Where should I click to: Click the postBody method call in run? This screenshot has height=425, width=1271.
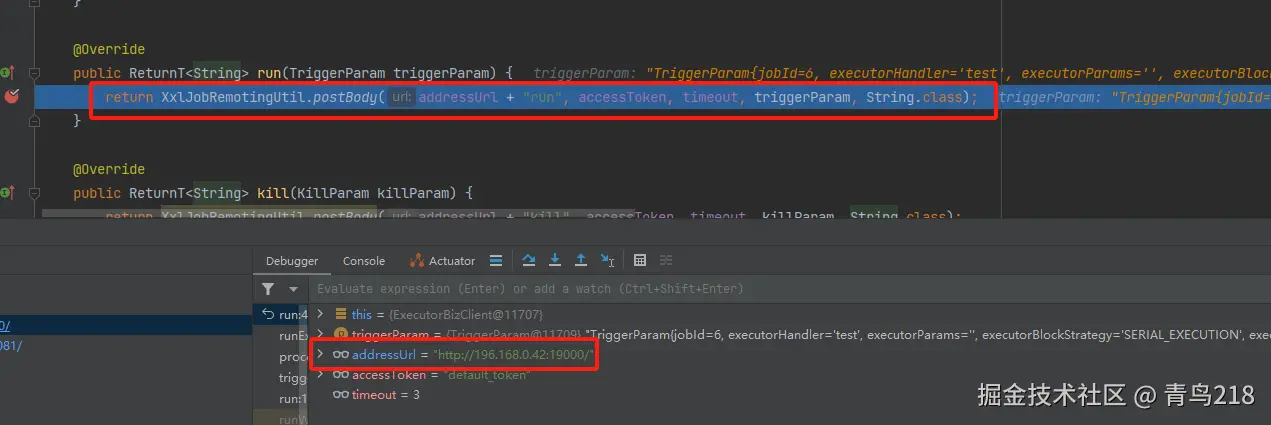(345, 97)
